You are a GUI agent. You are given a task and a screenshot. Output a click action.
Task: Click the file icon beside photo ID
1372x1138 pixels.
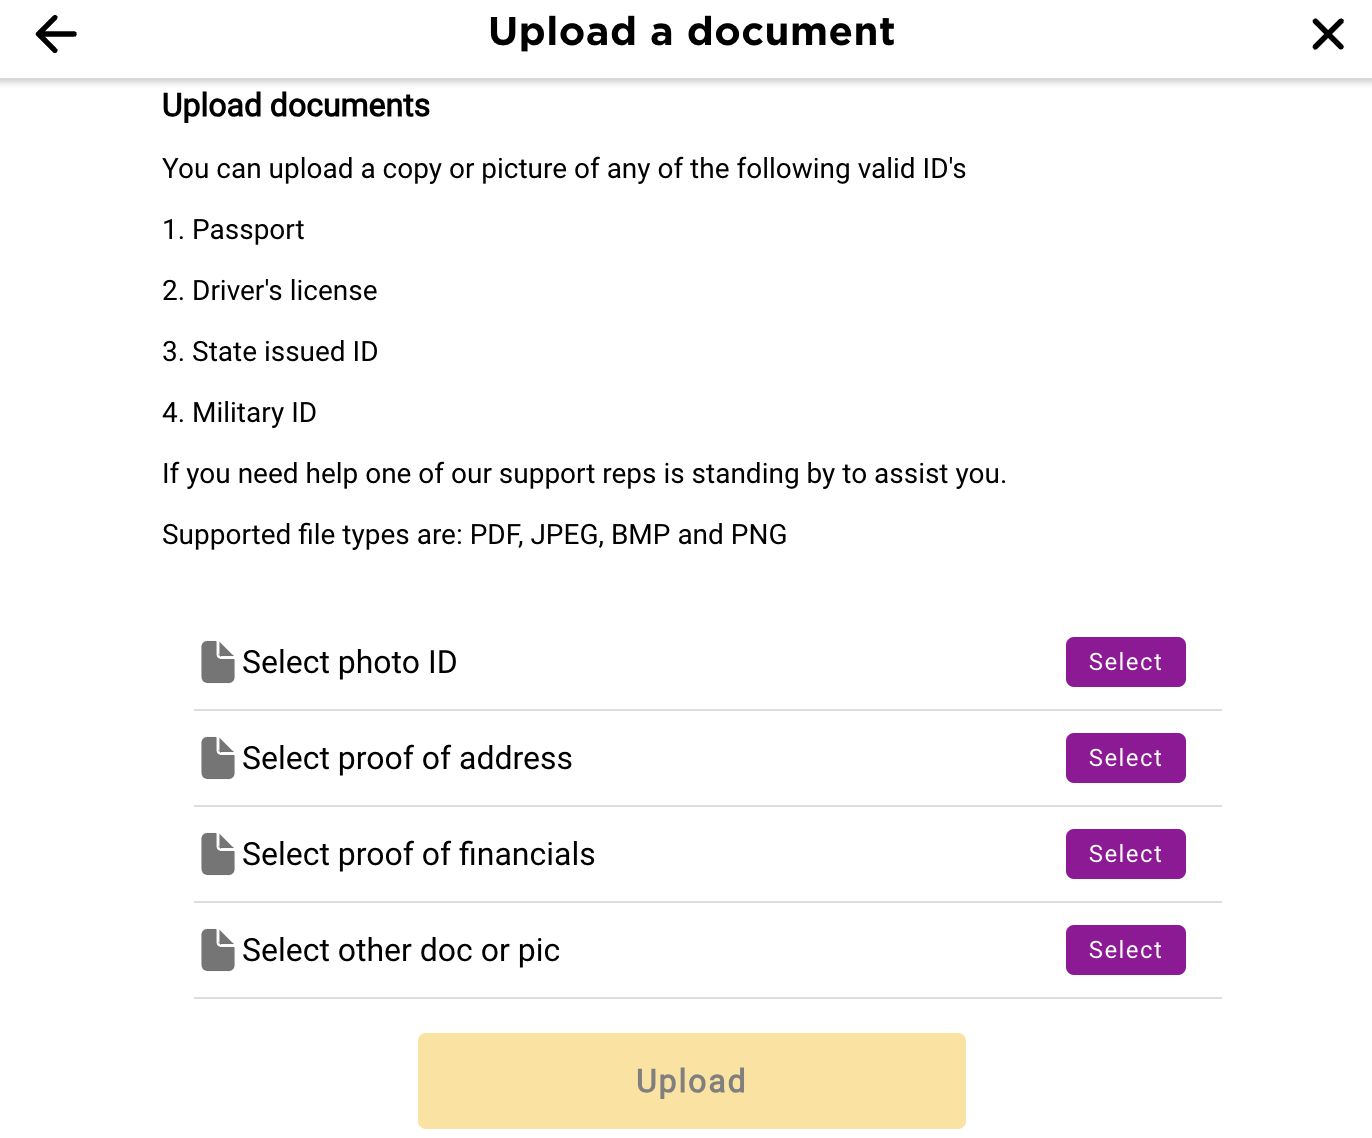pos(218,662)
